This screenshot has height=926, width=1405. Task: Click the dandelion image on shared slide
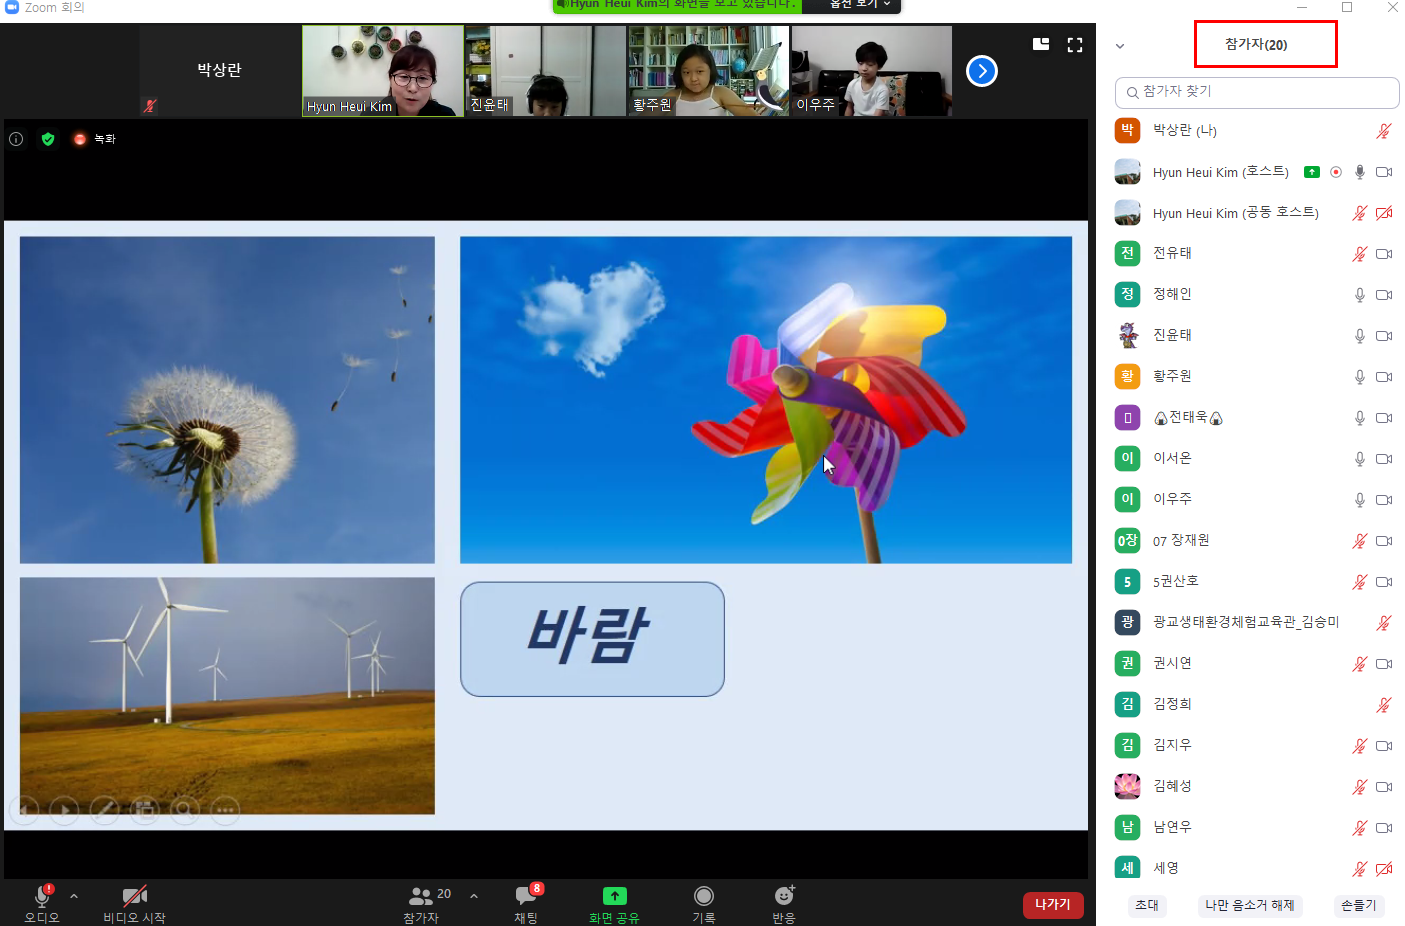coord(227,400)
